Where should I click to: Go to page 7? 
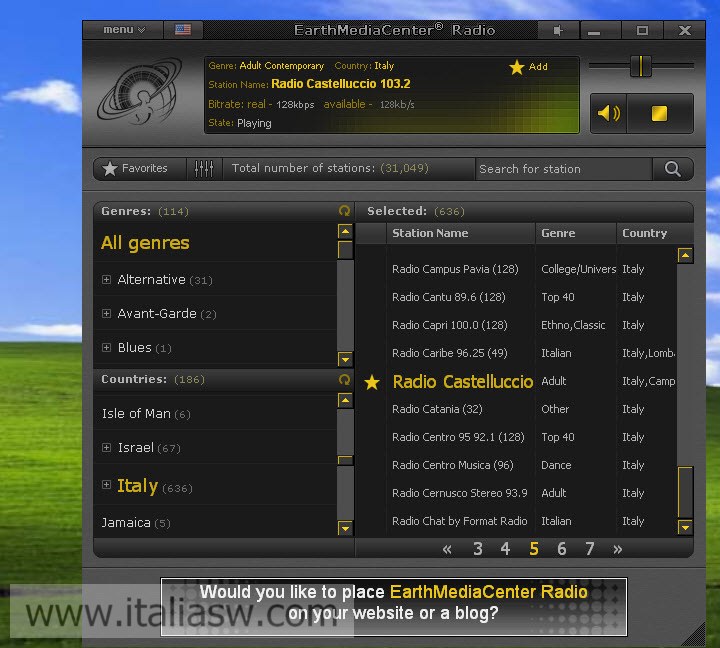pyautogui.click(x=590, y=549)
